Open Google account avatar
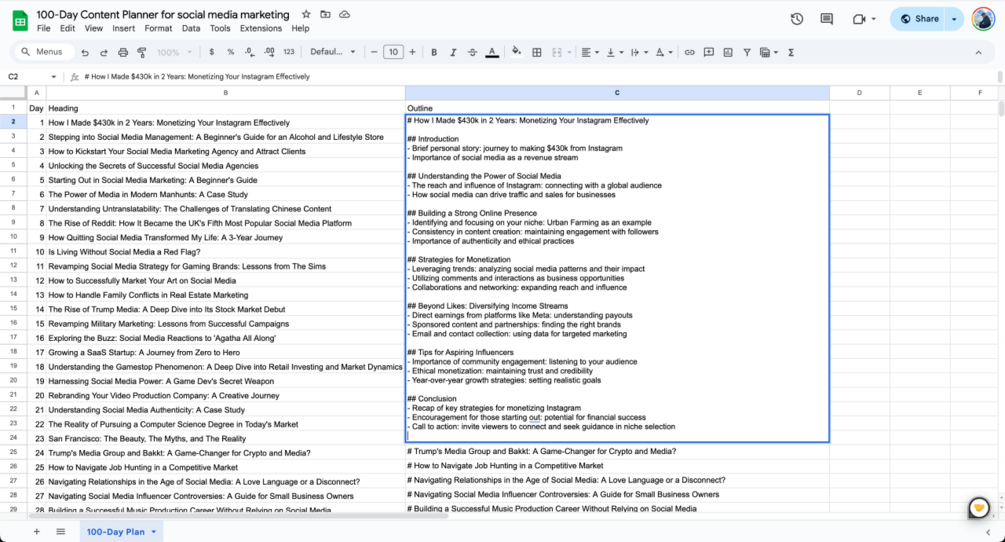The width and height of the screenshot is (1005, 542). point(983,19)
